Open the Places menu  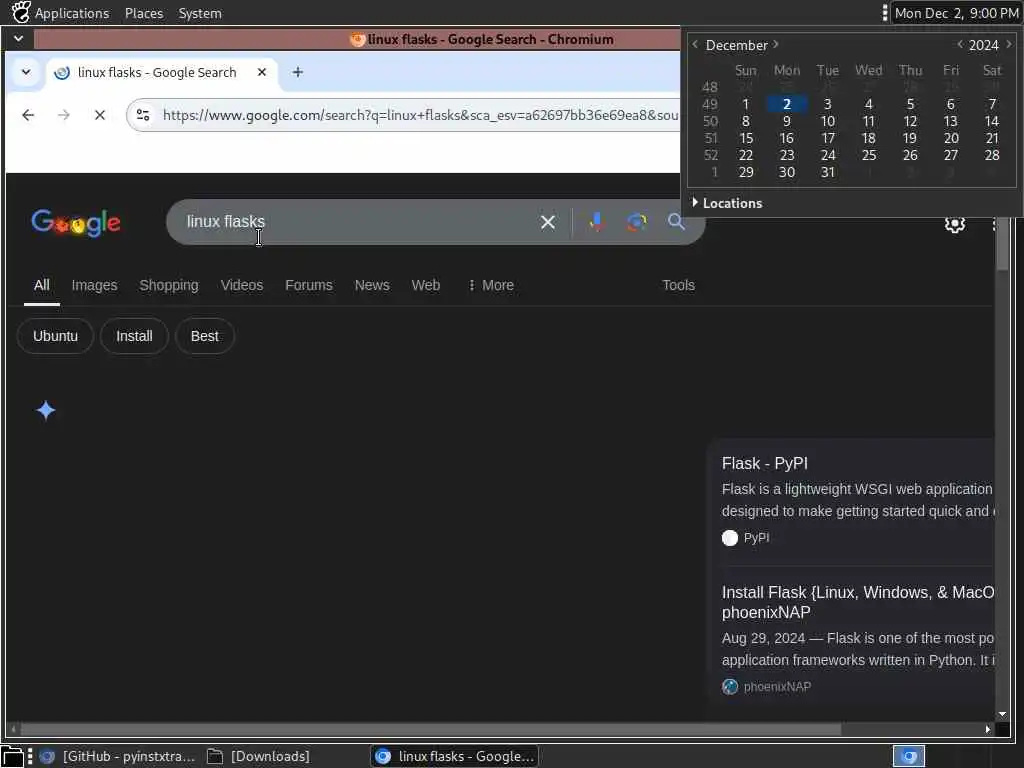pyautogui.click(x=144, y=13)
